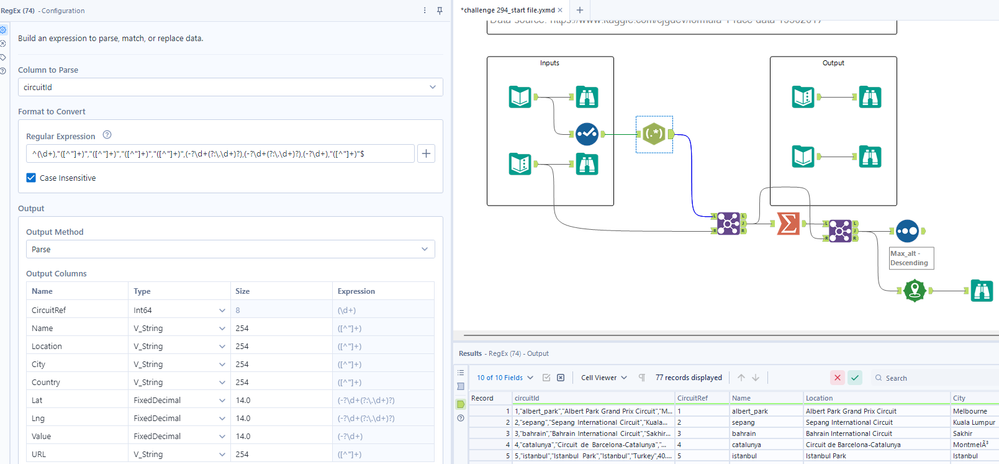Click the Lng name cell in Output Columns
Viewport: 999px width, 464px height.
coord(77,418)
